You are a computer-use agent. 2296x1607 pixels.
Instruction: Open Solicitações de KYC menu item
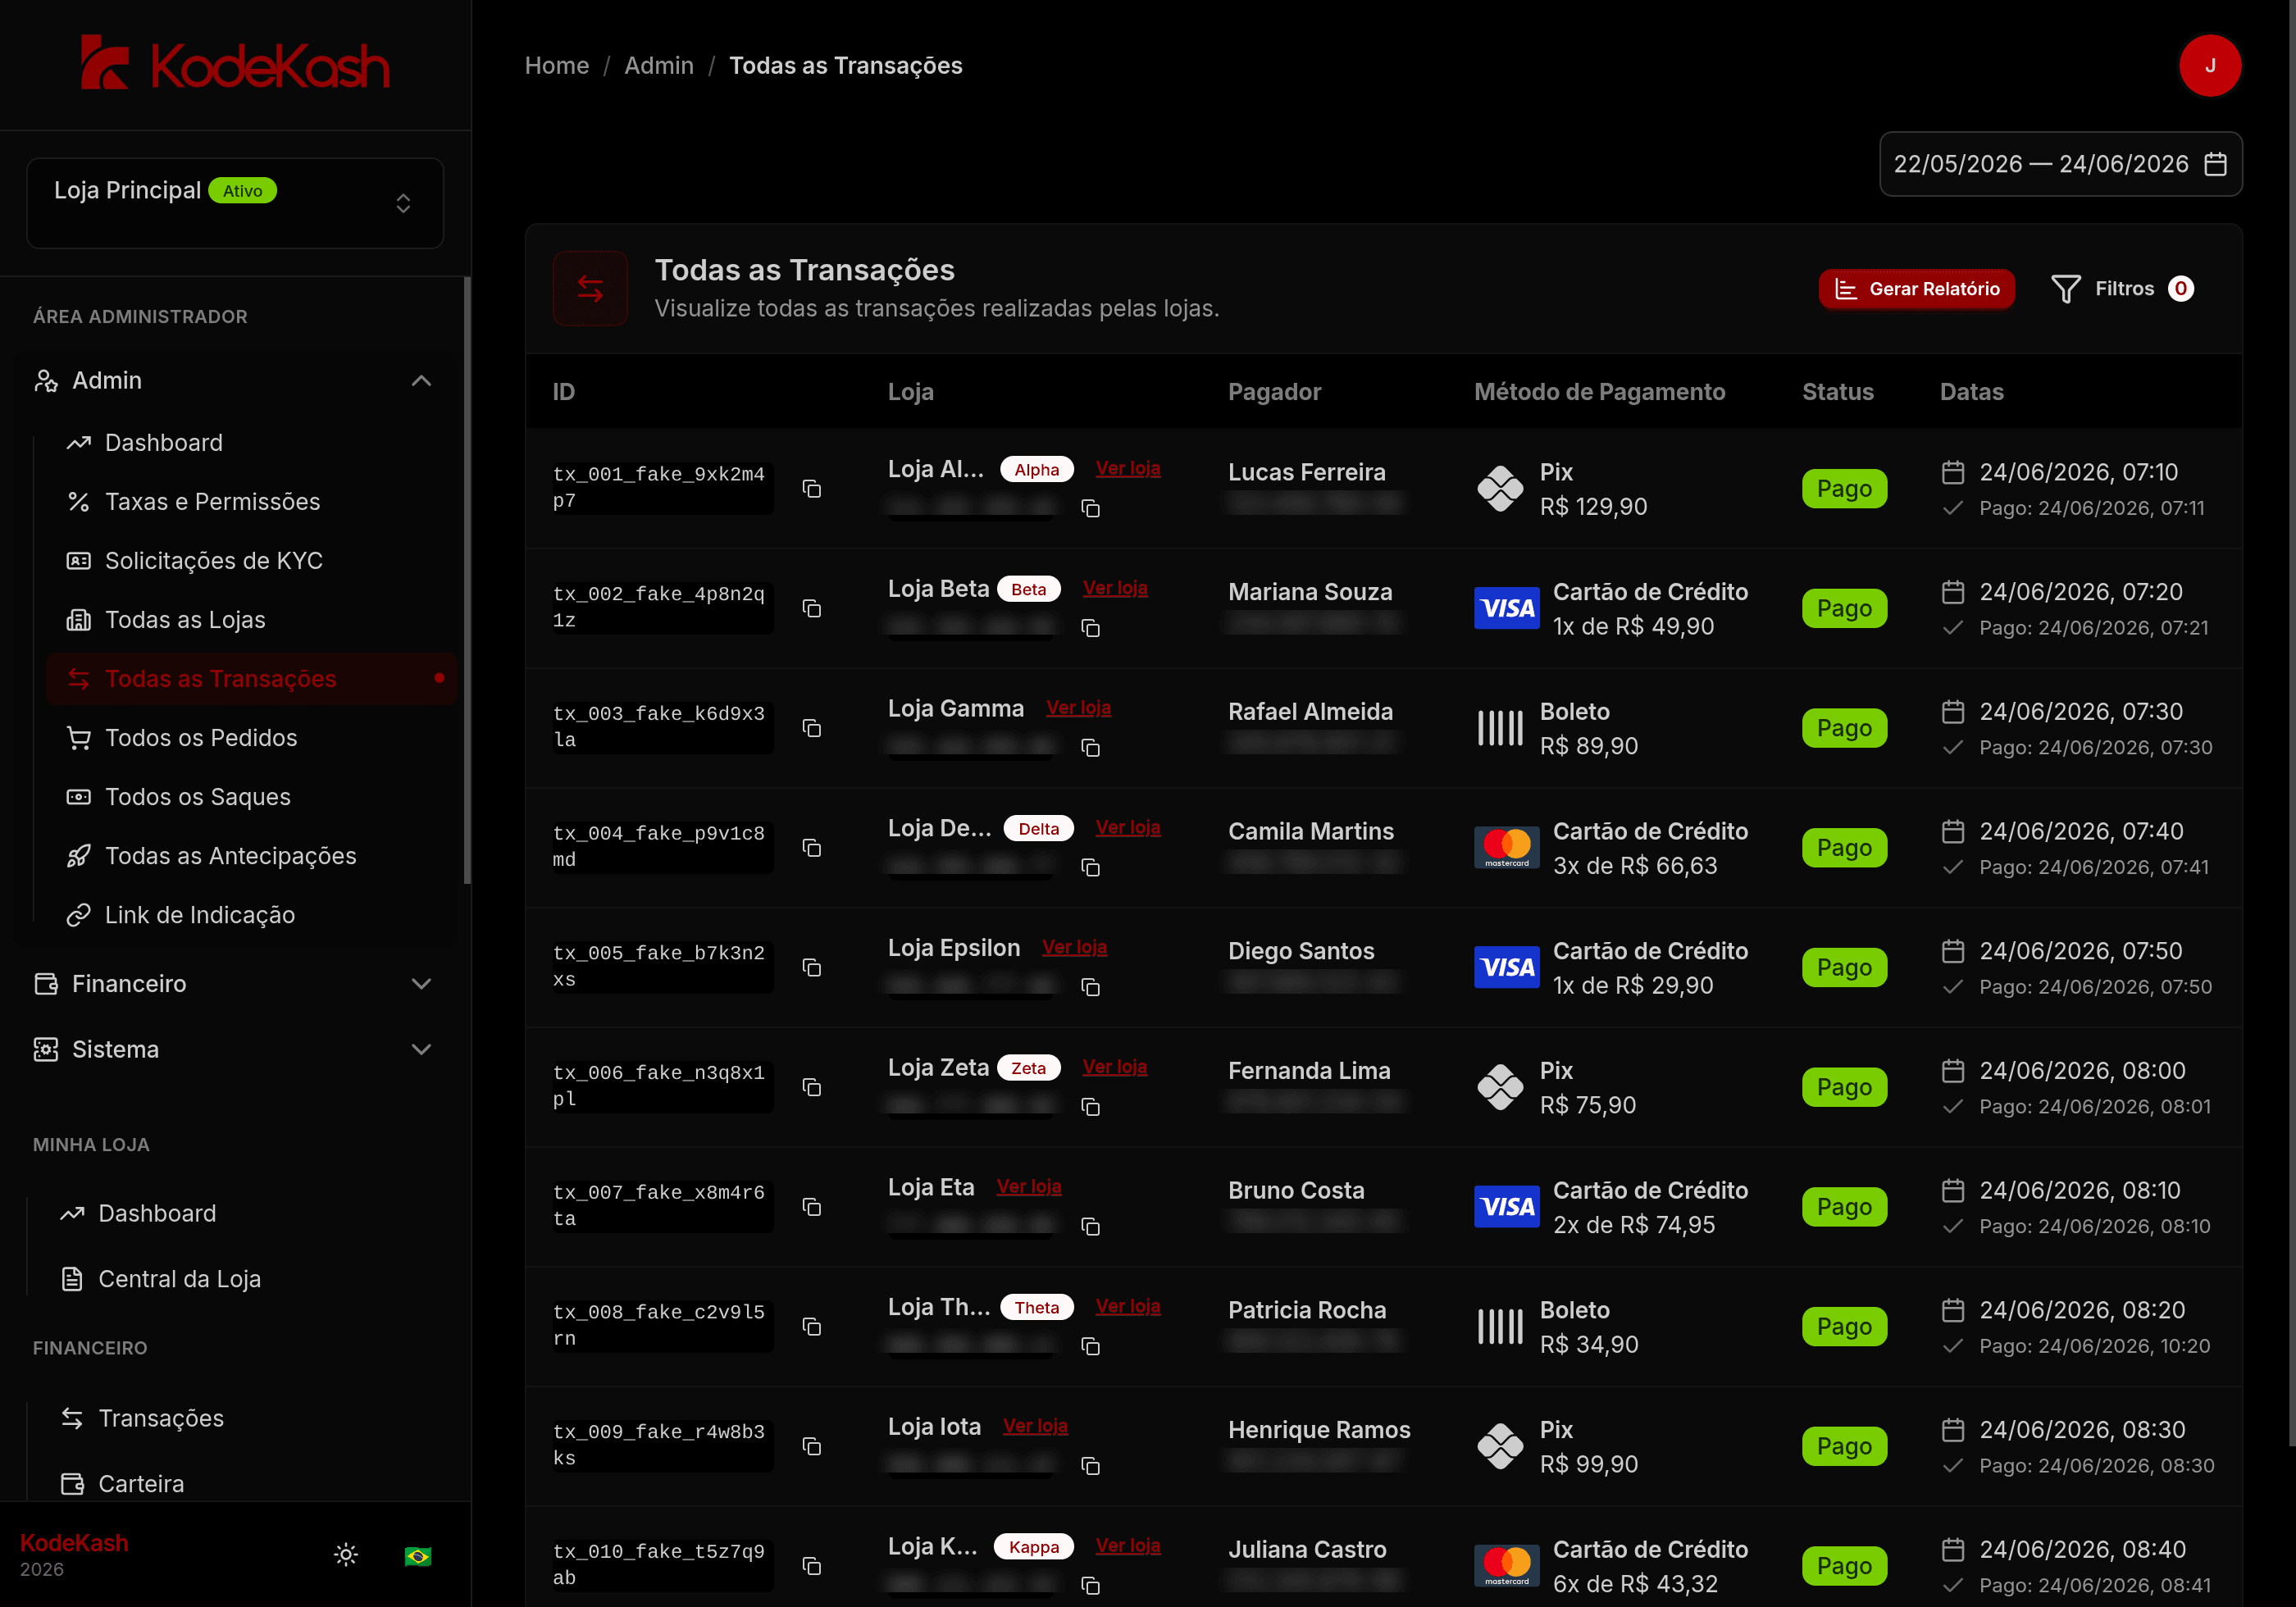pyautogui.click(x=214, y=561)
